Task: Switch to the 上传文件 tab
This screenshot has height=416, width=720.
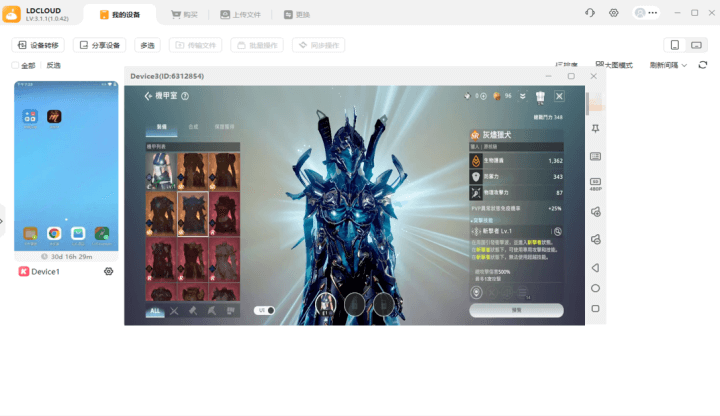Action: point(240,15)
